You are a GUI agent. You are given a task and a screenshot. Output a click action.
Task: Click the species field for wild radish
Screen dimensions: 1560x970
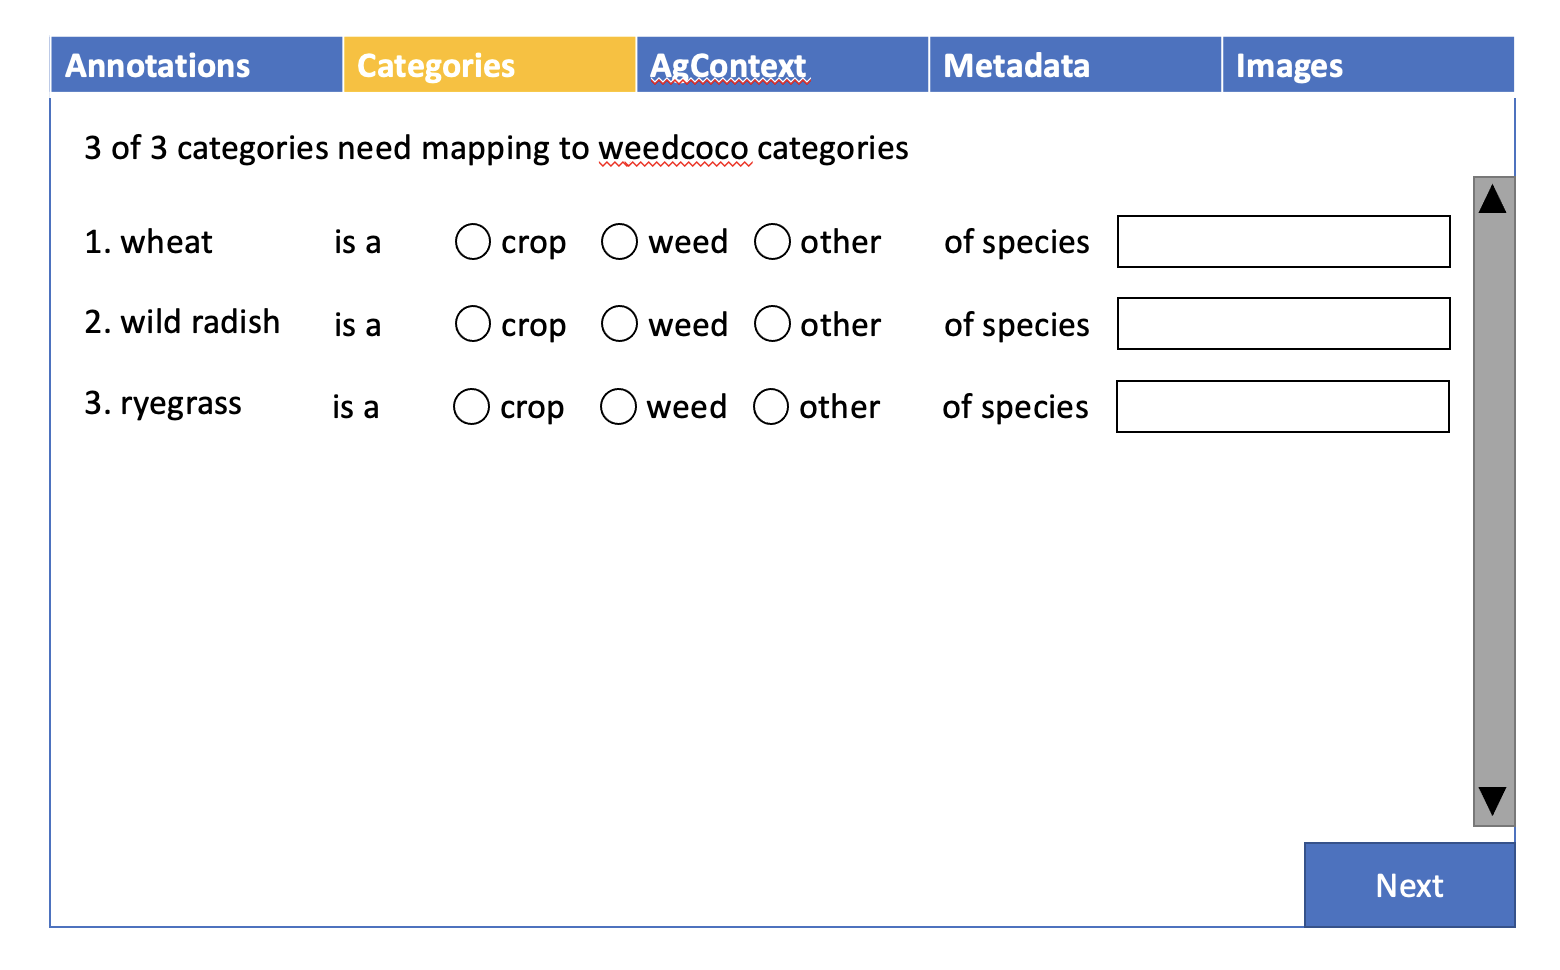[1283, 323]
